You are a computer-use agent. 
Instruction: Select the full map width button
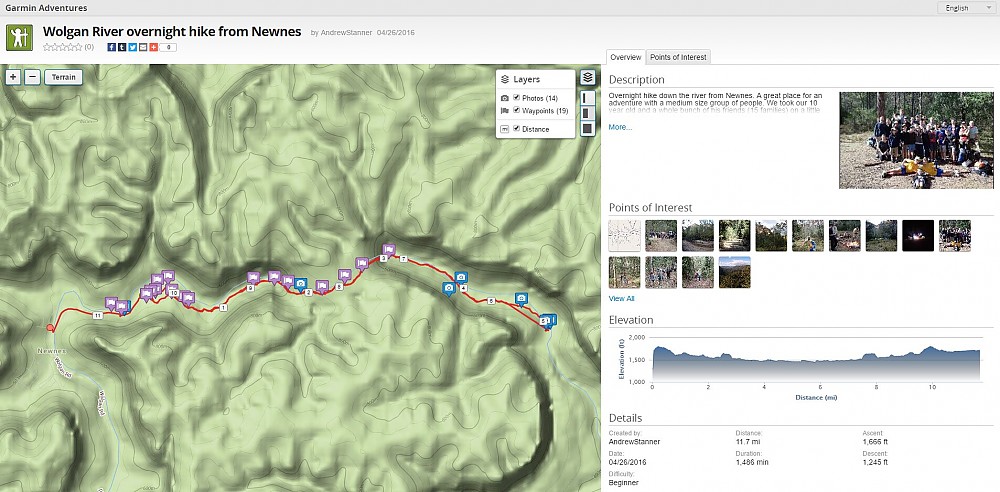[588, 128]
